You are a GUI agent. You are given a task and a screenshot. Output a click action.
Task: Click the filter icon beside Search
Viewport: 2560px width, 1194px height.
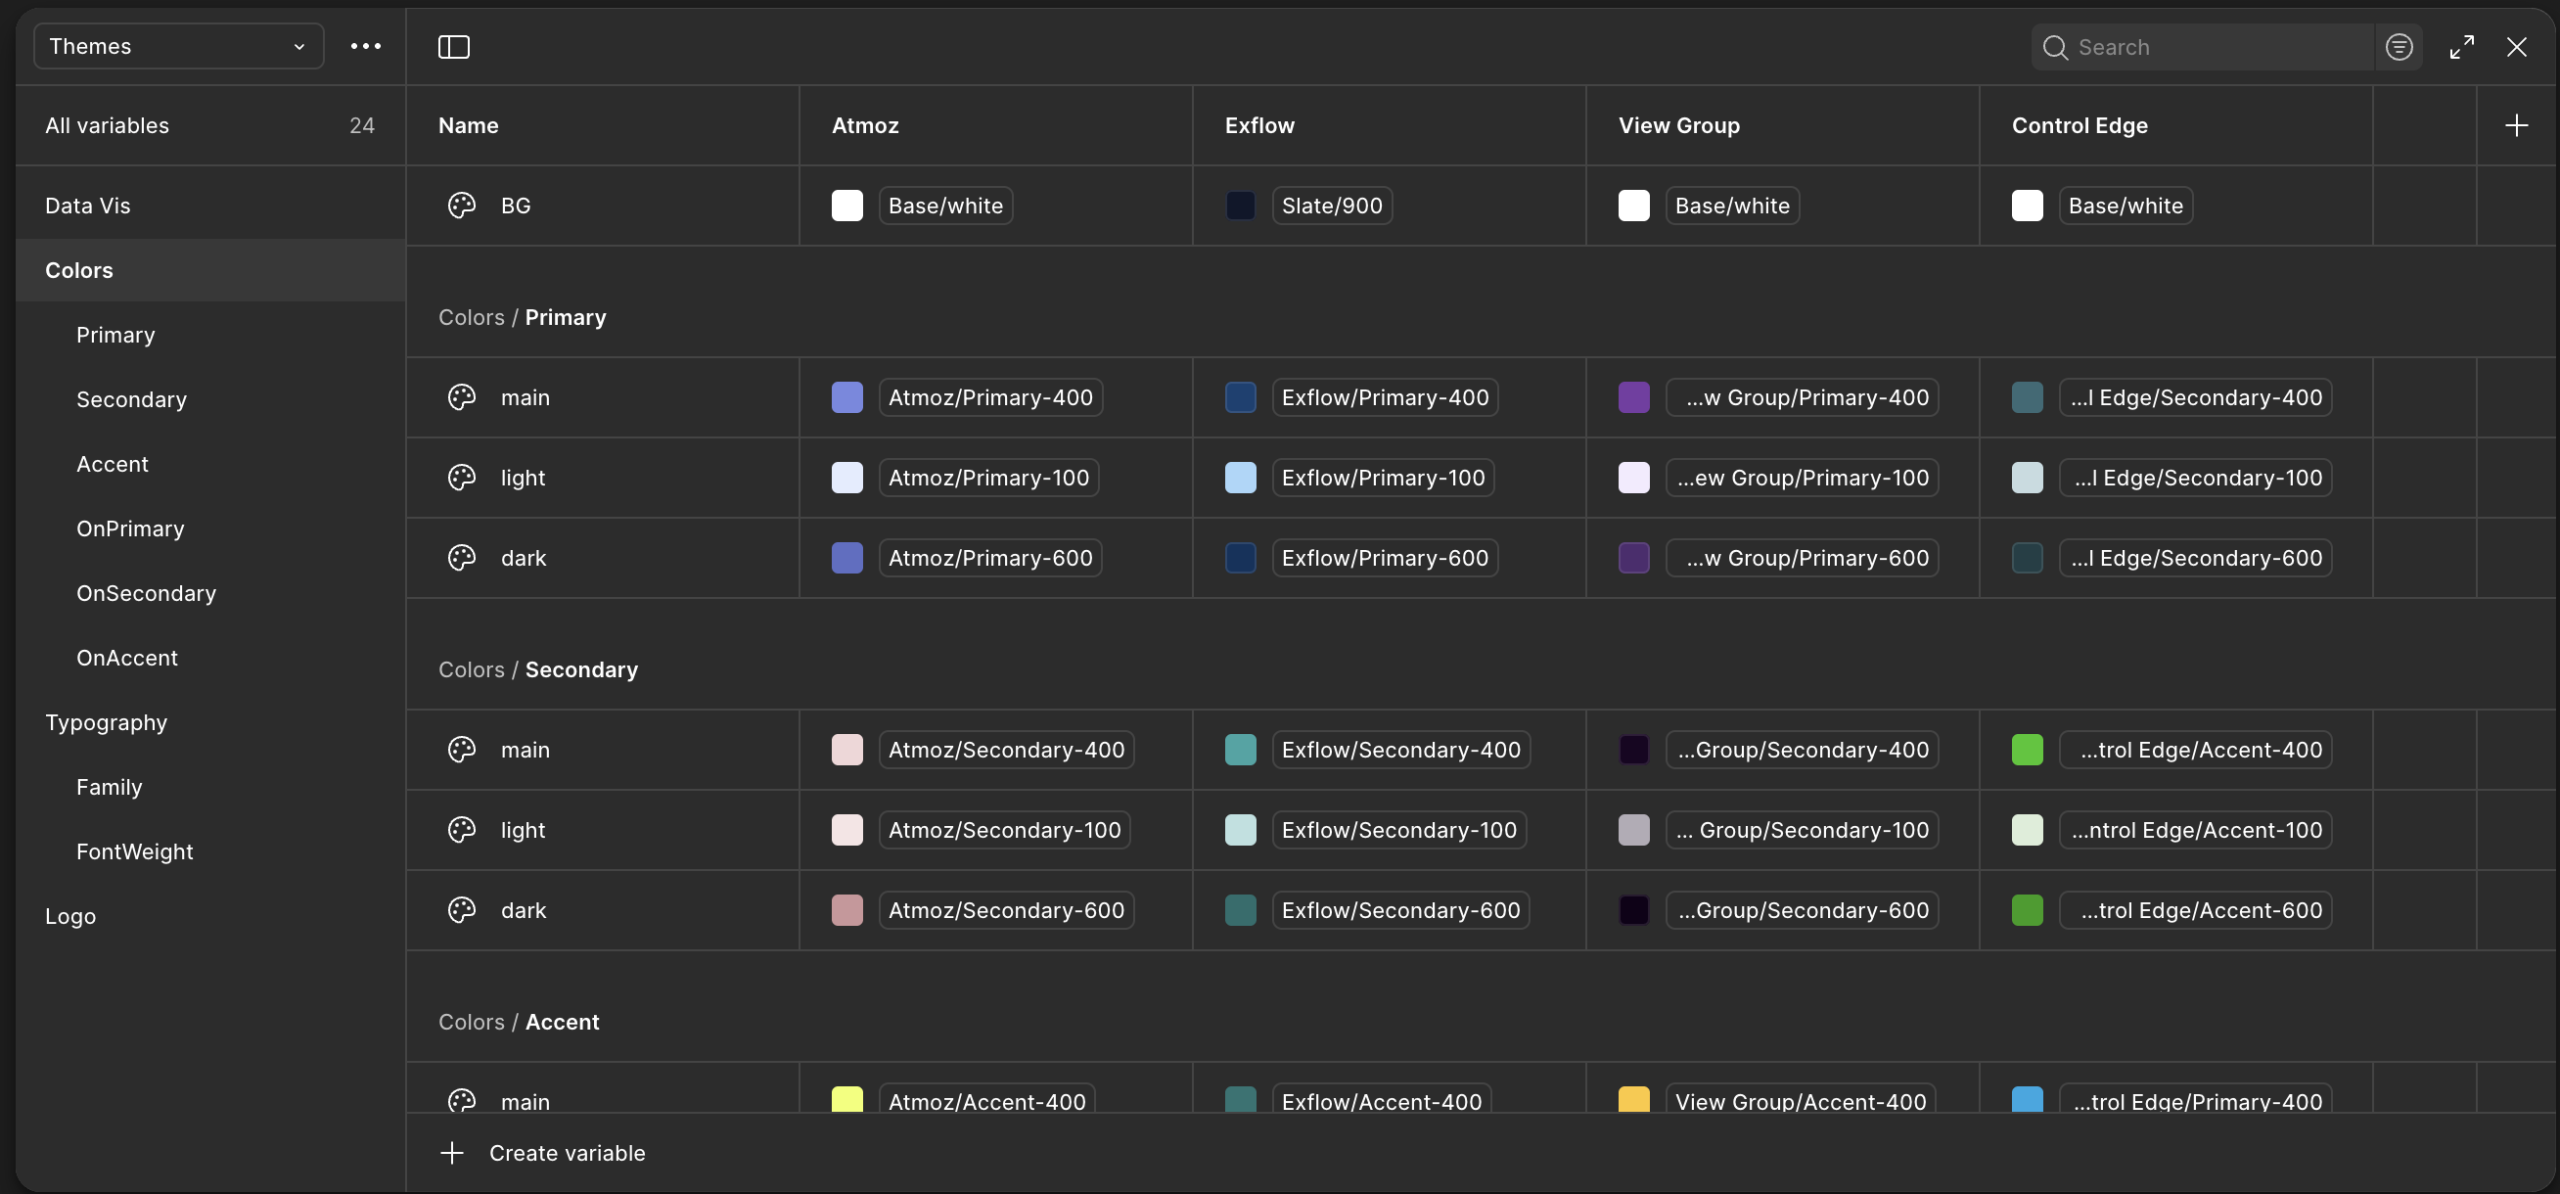click(x=2399, y=47)
